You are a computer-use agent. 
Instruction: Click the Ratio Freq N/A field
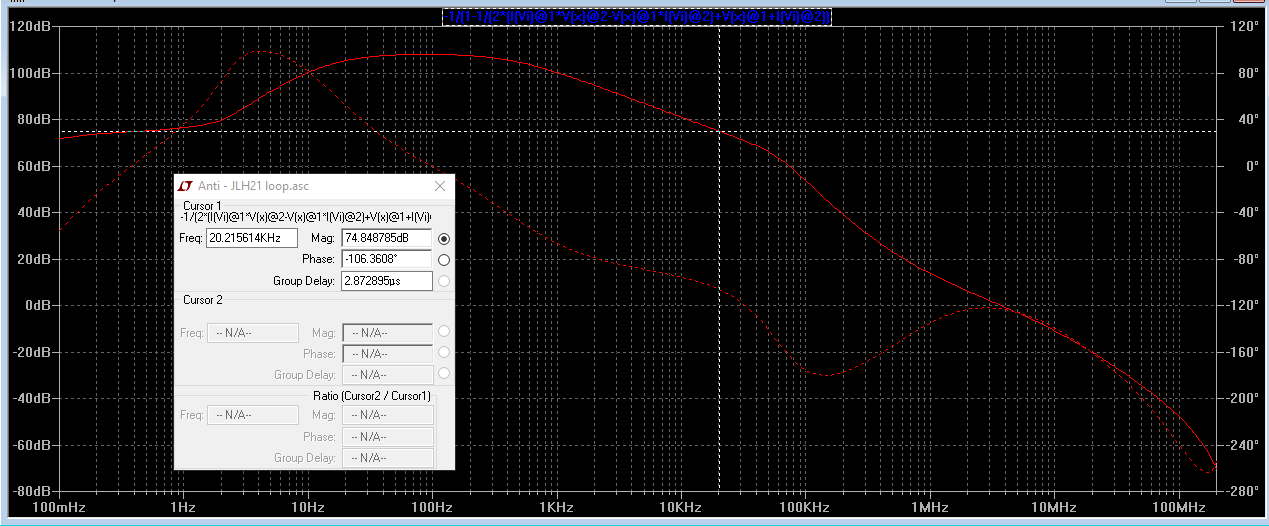(x=252, y=415)
